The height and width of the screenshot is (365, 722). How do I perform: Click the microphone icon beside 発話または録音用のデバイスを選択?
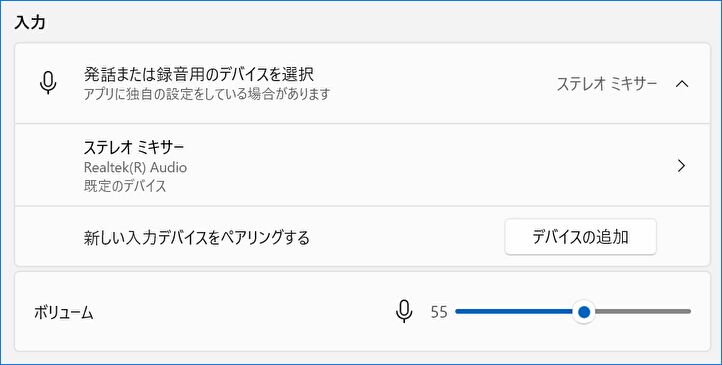coord(48,84)
